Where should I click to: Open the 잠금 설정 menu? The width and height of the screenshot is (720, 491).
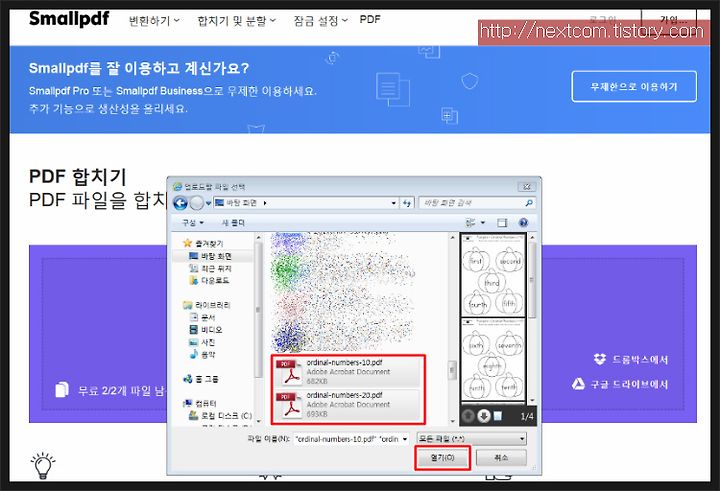coord(321,21)
